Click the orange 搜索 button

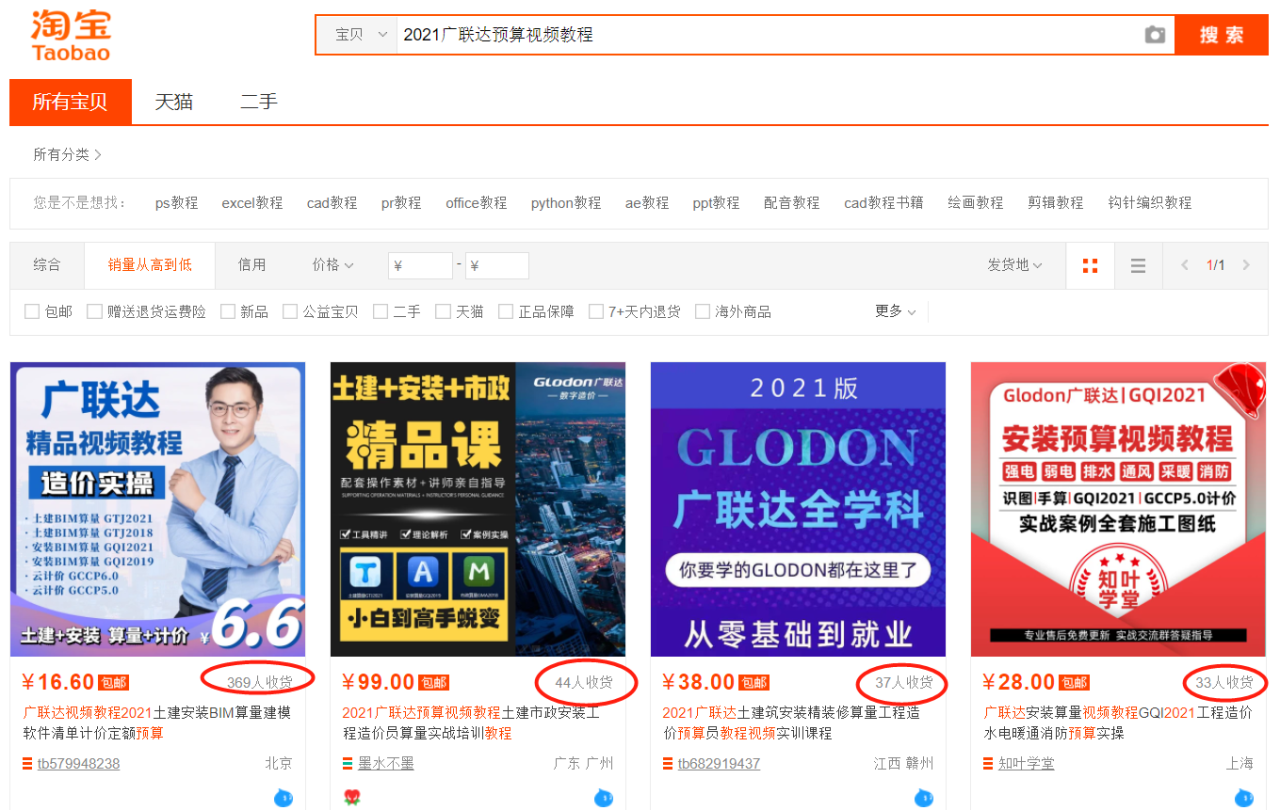click(1221, 35)
